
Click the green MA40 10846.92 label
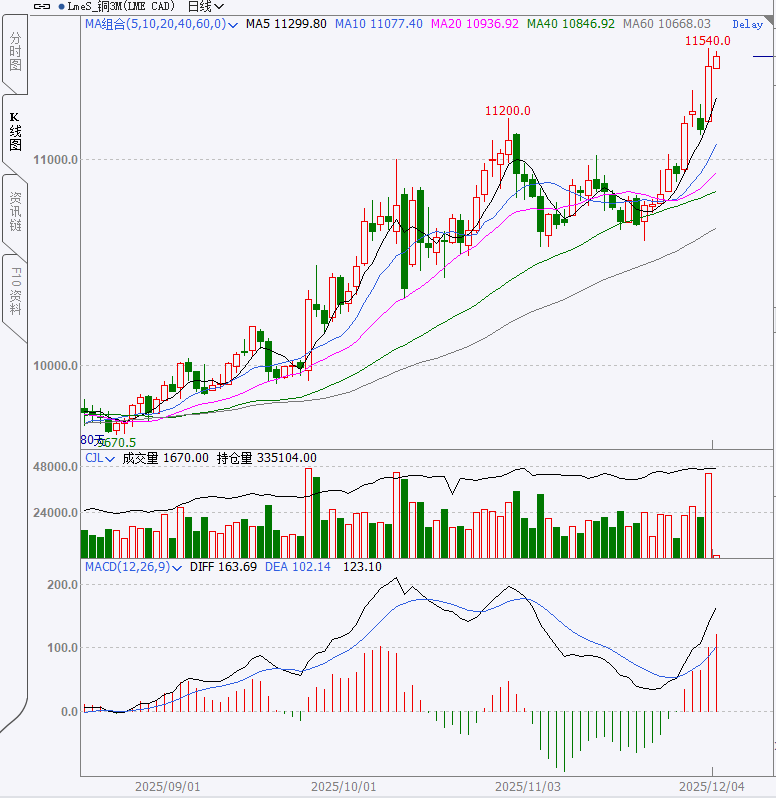tap(571, 23)
